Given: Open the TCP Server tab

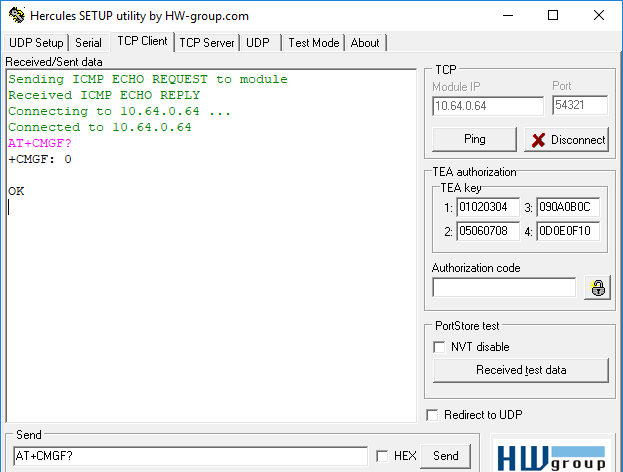Looking at the screenshot, I should pyautogui.click(x=207, y=43).
